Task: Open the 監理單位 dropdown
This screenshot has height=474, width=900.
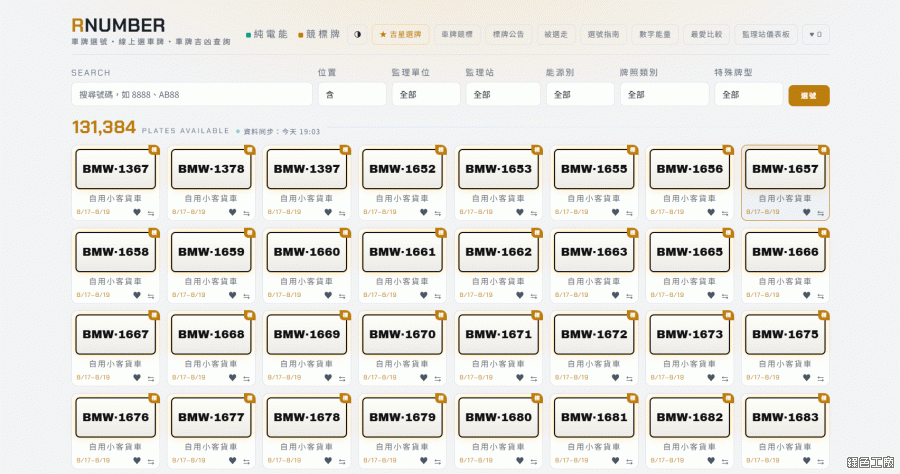Action: point(426,95)
